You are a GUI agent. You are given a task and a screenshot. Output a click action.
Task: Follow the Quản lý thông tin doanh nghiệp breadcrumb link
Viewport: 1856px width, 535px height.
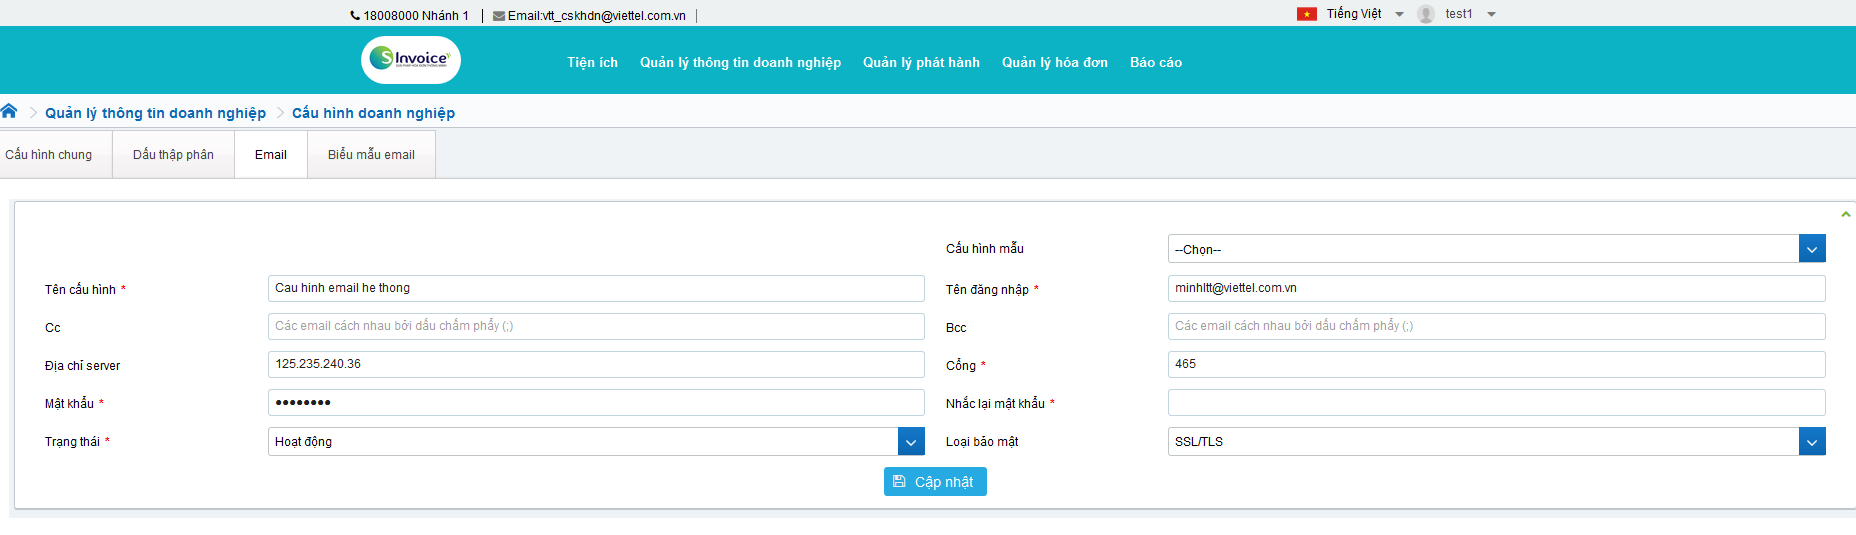click(155, 113)
